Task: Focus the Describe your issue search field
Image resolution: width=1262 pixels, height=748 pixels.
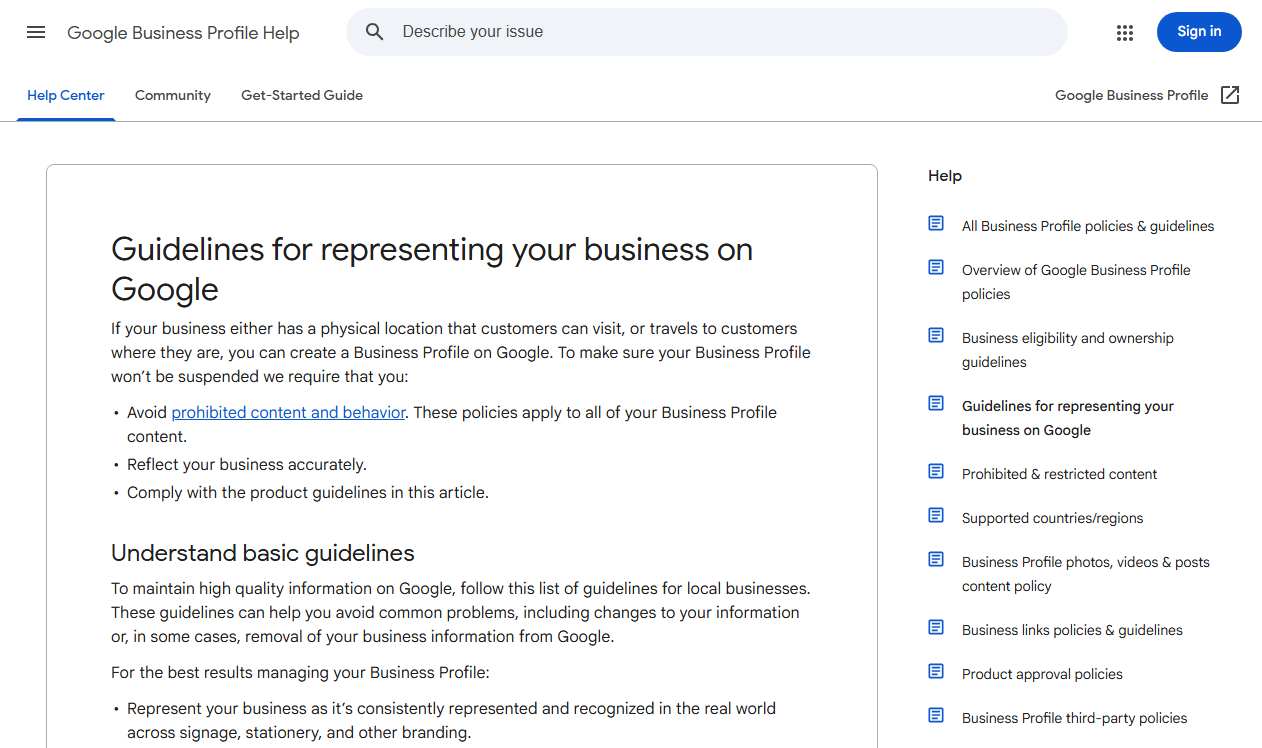Action: (x=706, y=32)
